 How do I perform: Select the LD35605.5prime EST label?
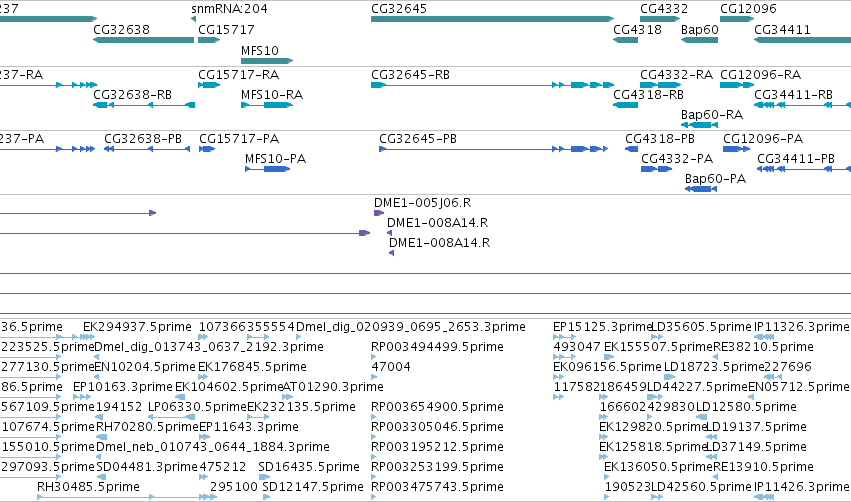pos(701,327)
